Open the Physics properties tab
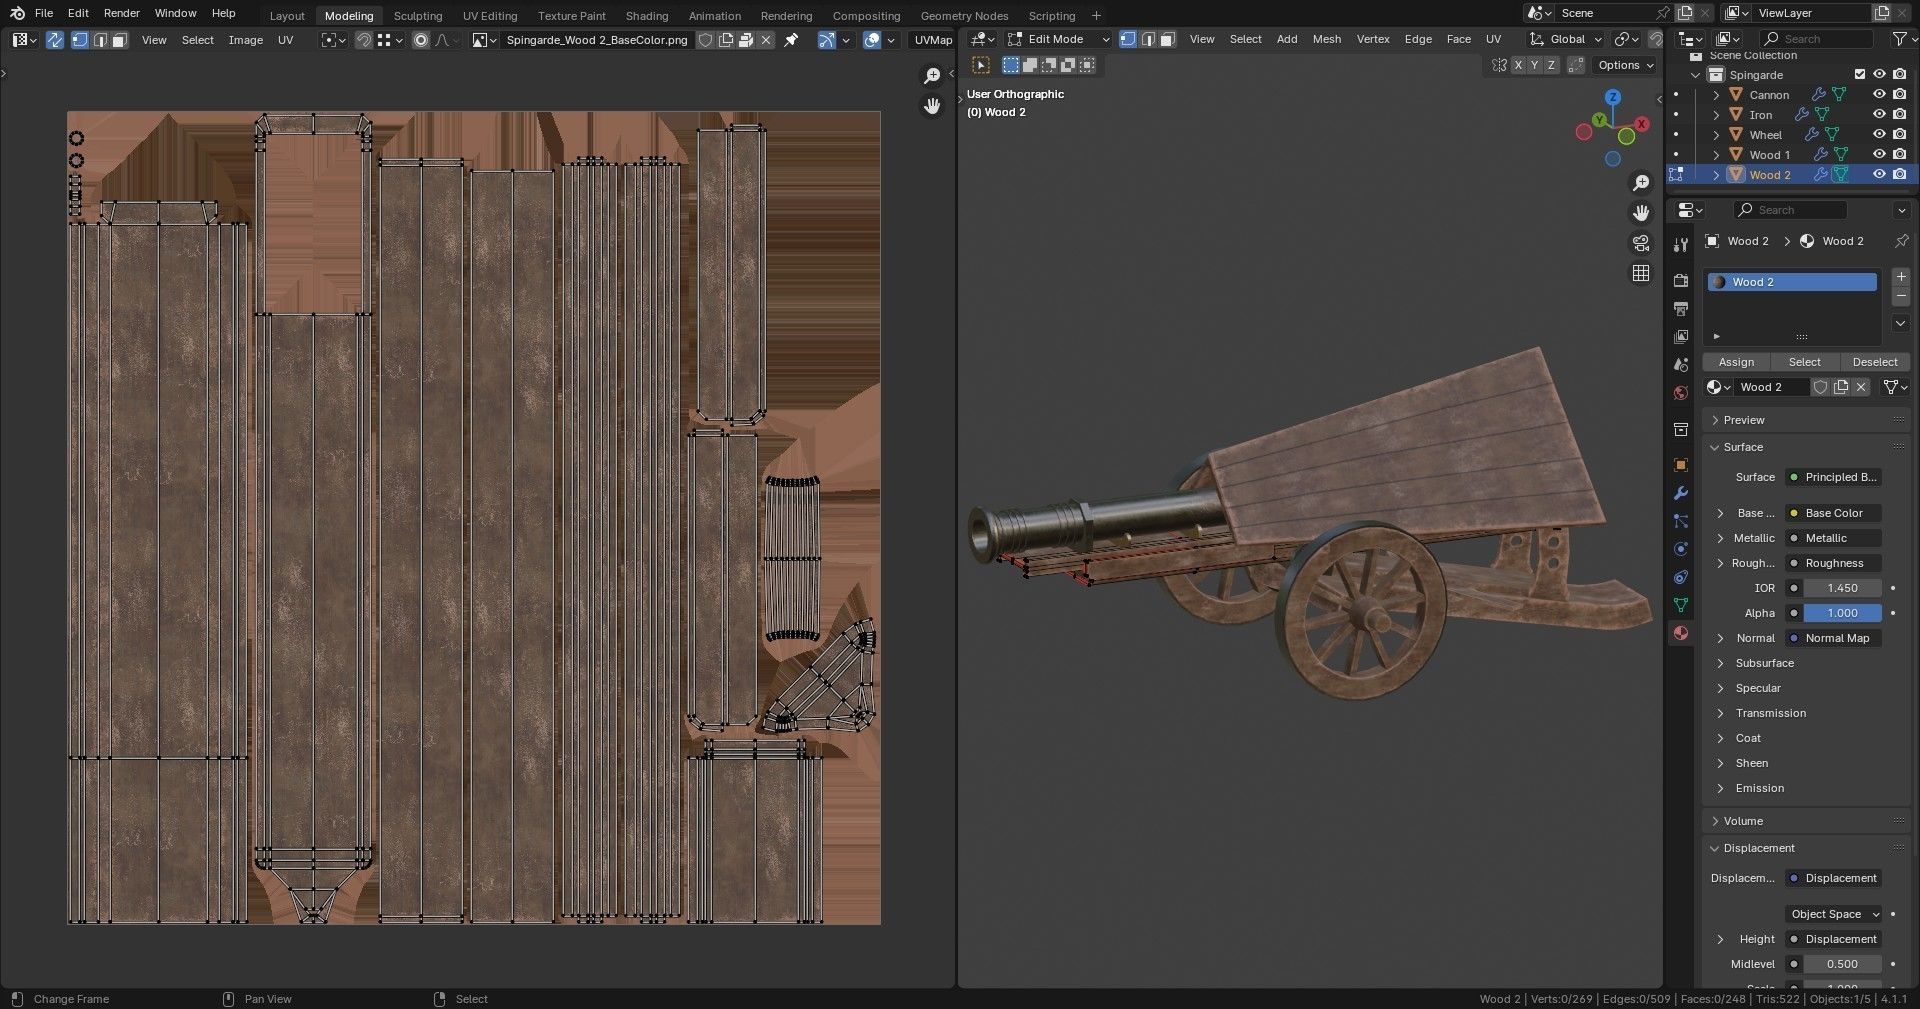 pos(1681,549)
